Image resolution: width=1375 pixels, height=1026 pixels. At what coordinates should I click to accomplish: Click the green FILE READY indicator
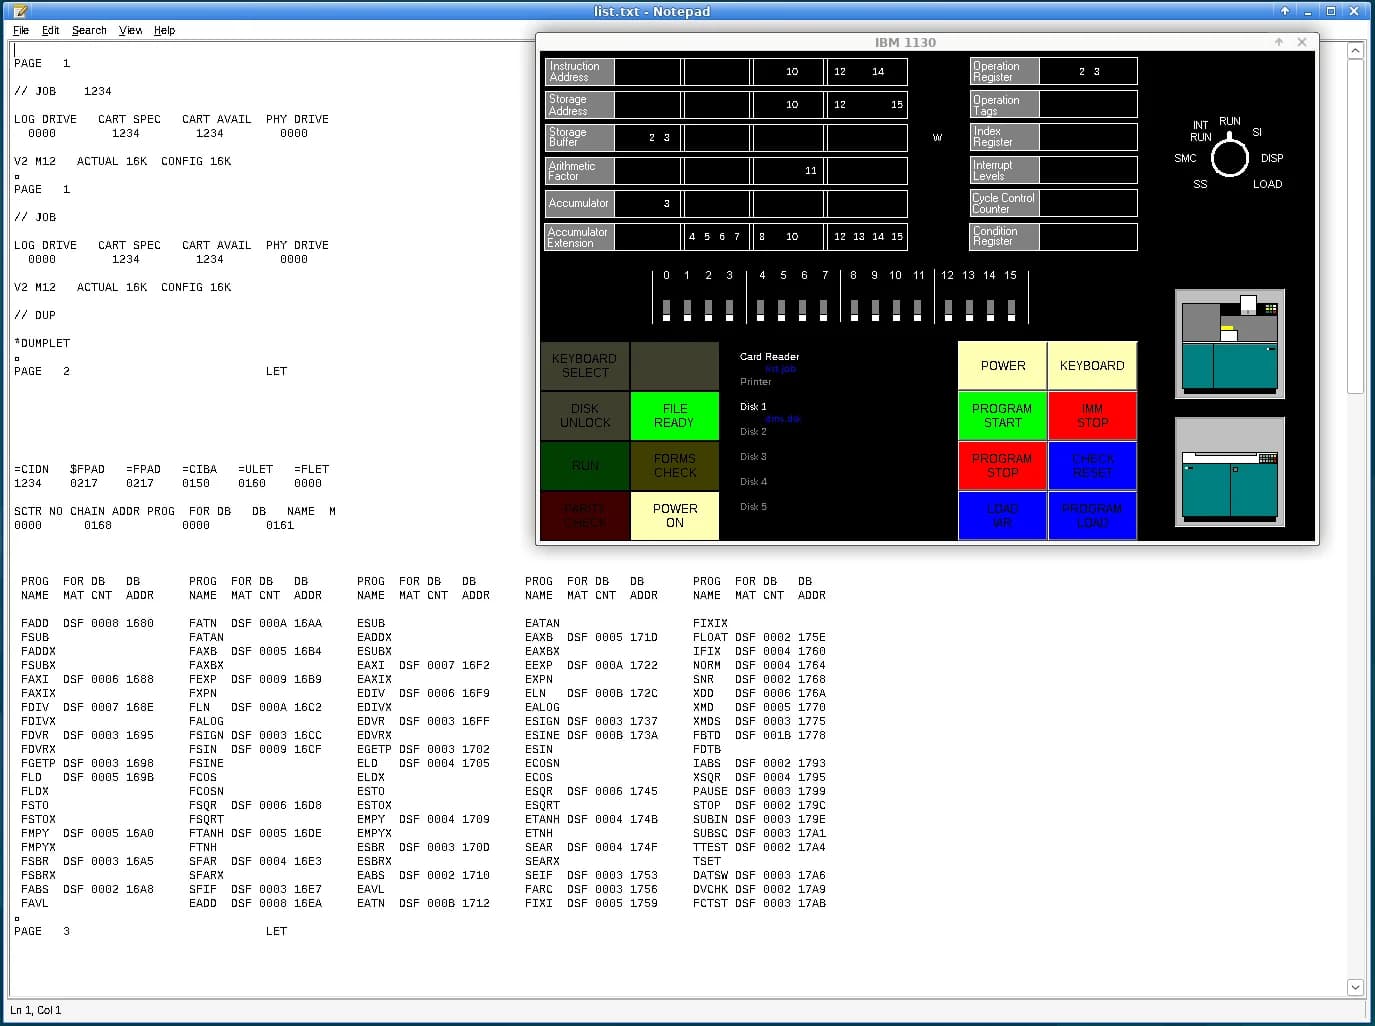(x=675, y=416)
